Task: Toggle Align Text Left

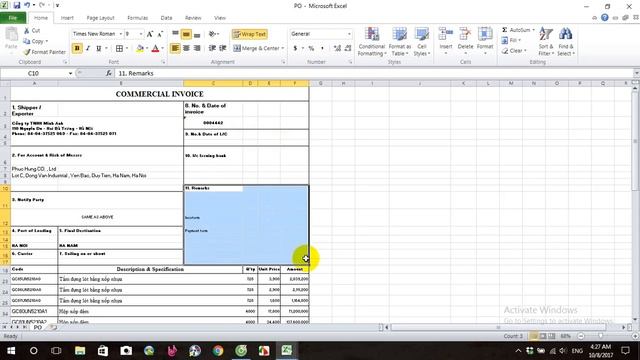Action: click(x=175, y=48)
